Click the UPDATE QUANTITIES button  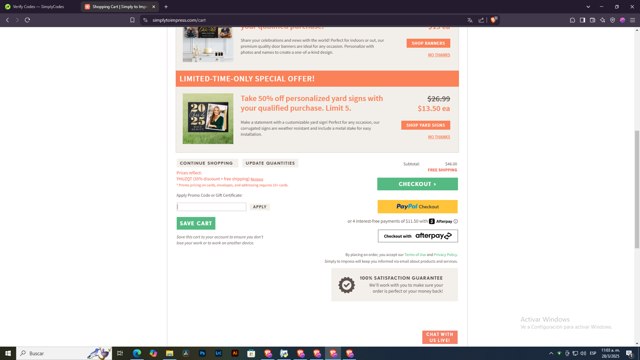[270, 163]
